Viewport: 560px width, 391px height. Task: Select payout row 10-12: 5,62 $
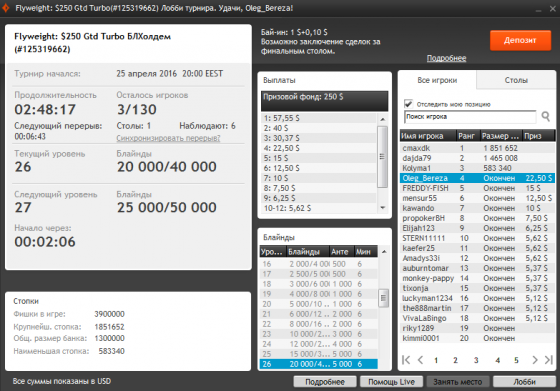pyautogui.click(x=319, y=208)
